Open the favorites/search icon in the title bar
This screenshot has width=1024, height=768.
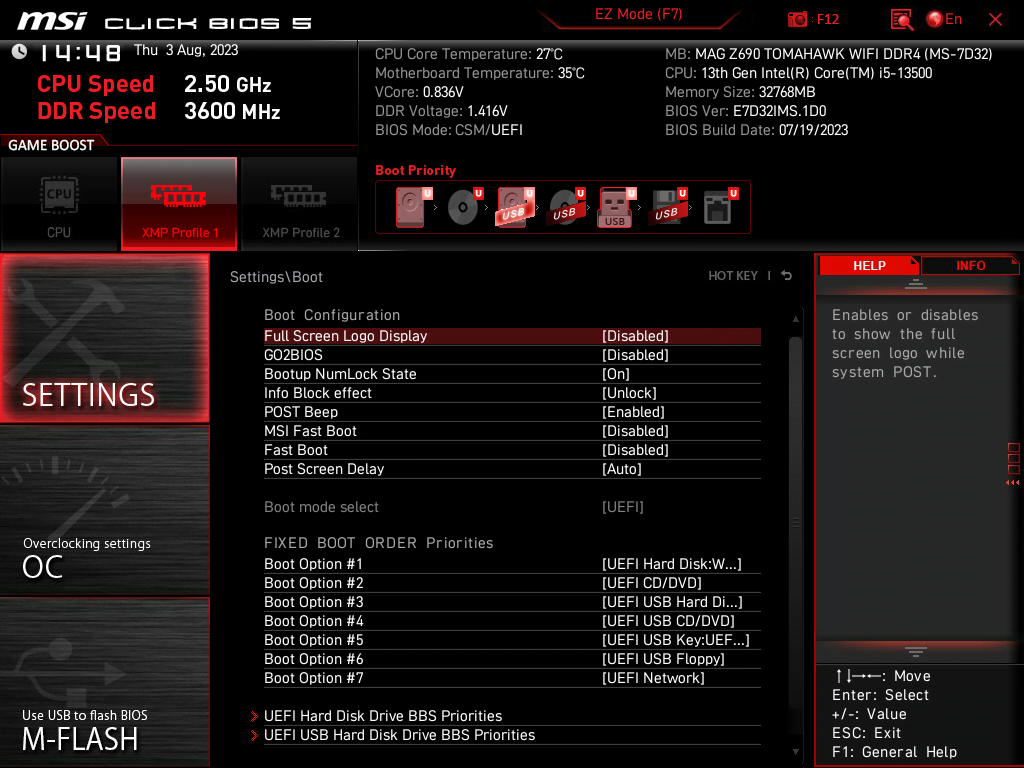click(x=901, y=19)
